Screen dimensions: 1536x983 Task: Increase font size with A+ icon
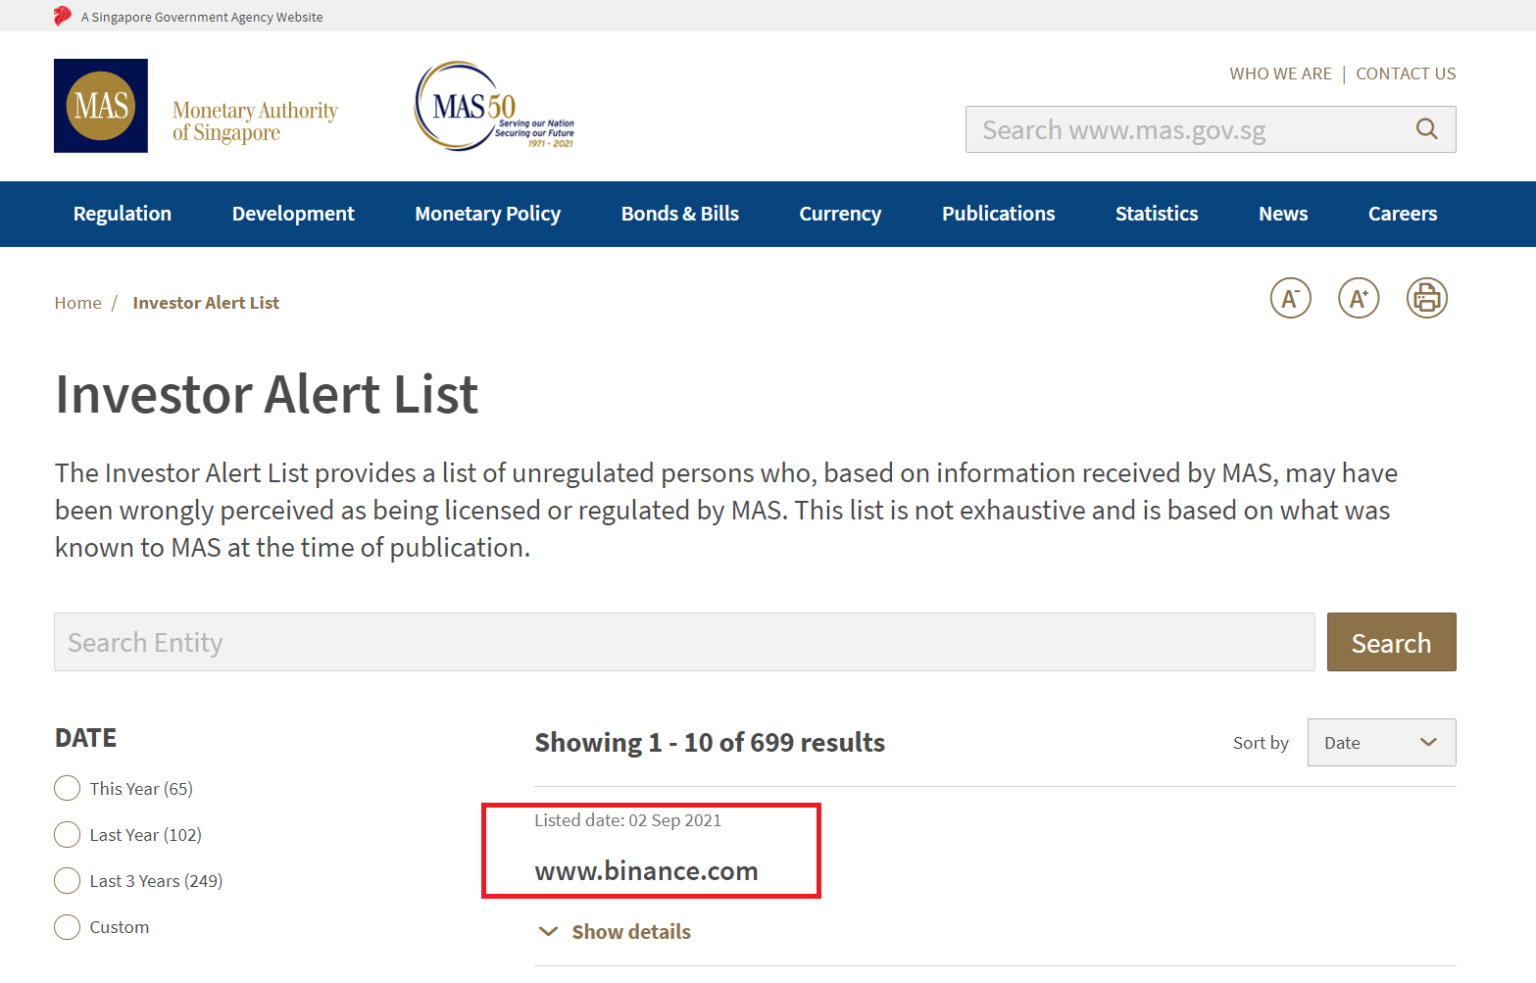[x=1358, y=298]
